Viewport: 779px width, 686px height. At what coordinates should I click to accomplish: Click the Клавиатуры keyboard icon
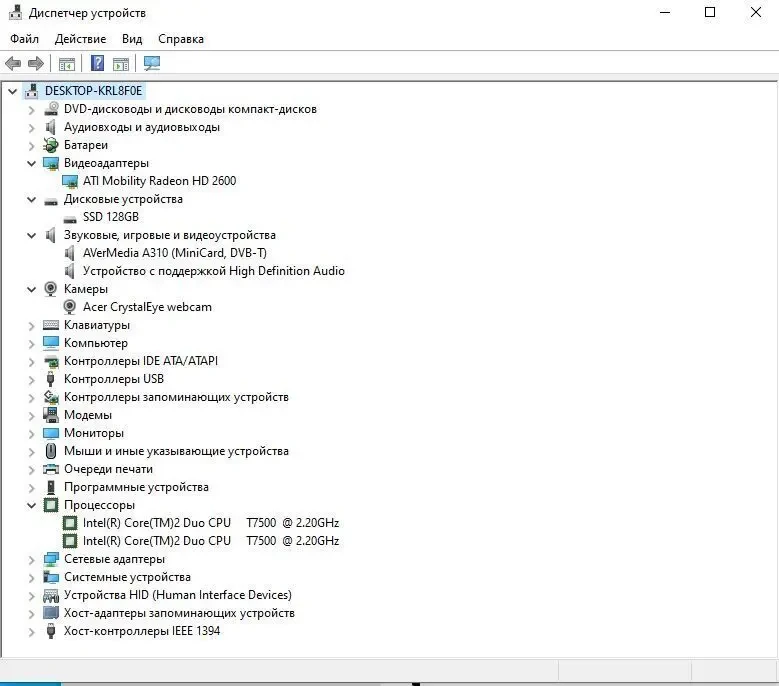51,325
